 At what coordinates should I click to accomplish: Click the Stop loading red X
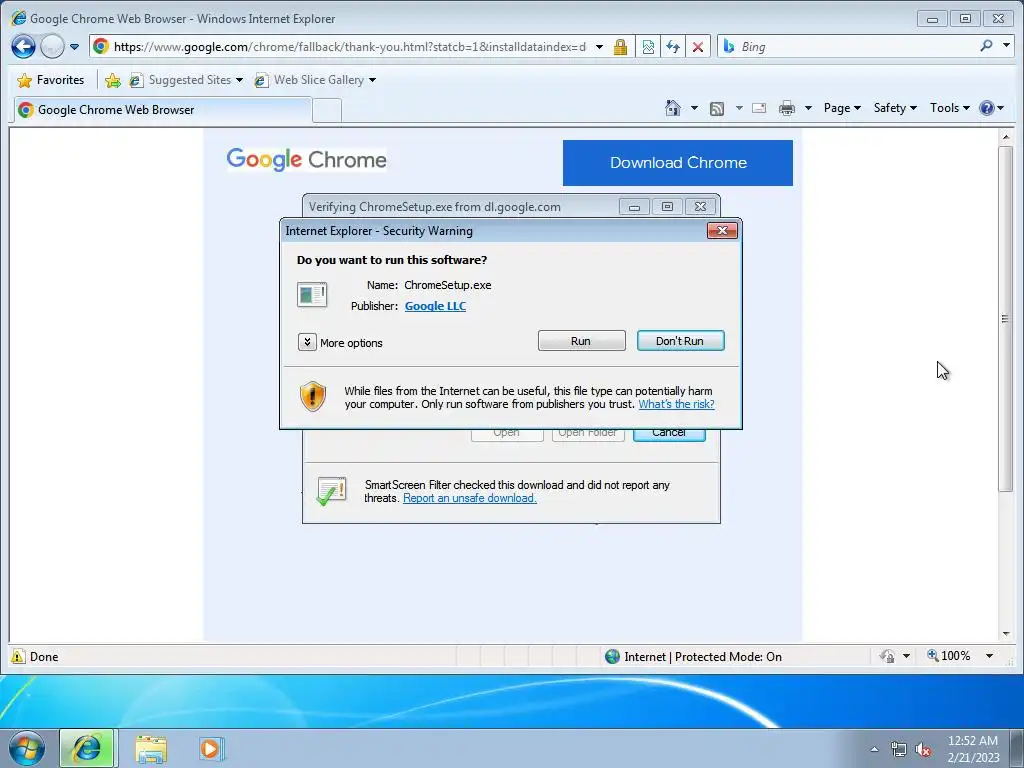click(698, 46)
